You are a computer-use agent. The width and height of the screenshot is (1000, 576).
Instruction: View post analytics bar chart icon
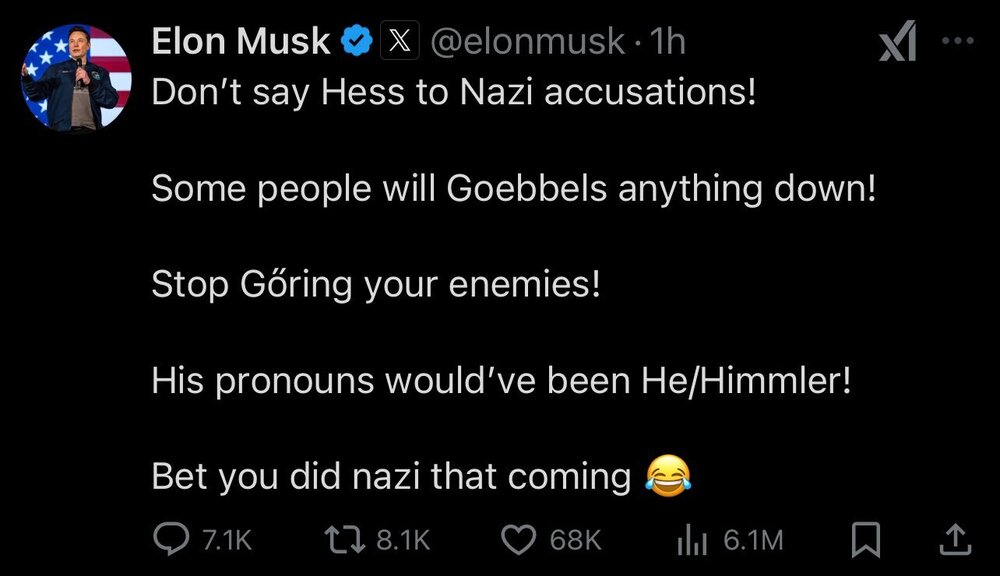pyautogui.click(x=692, y=540)
